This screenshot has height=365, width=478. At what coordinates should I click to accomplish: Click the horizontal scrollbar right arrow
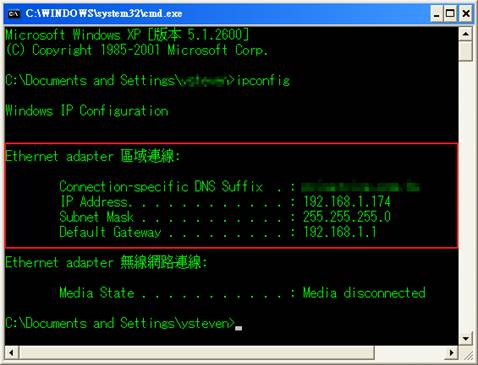(x=452, y=353)
